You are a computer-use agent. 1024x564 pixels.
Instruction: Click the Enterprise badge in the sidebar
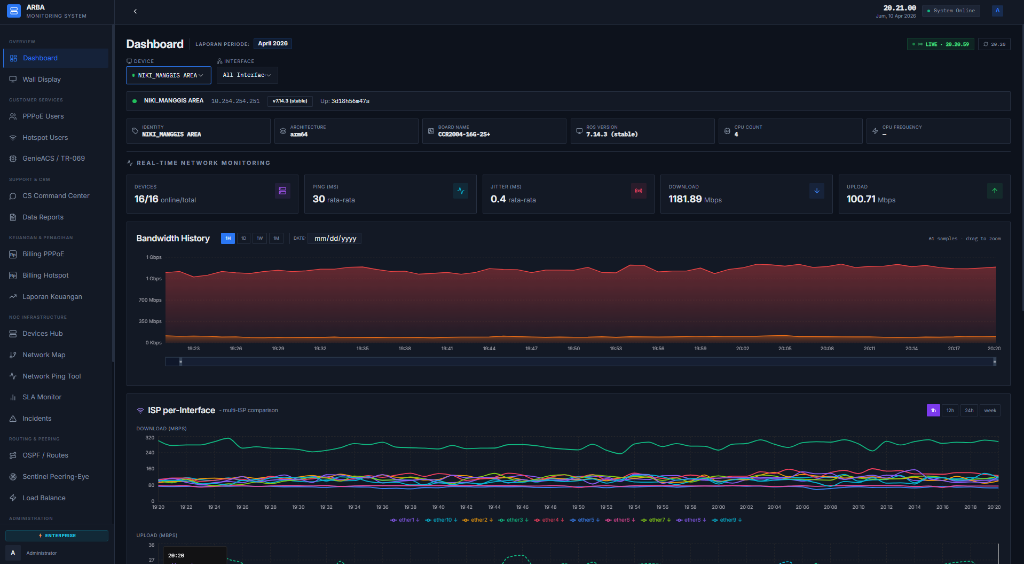(57, 536)
